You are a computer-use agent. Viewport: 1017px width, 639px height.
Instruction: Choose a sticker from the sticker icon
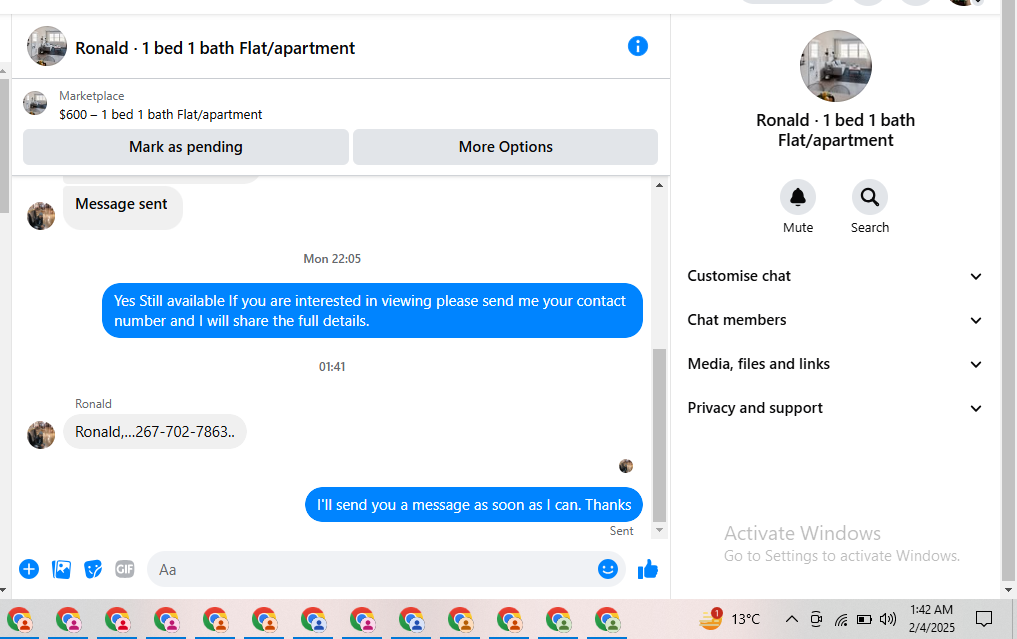pos(93,569)
